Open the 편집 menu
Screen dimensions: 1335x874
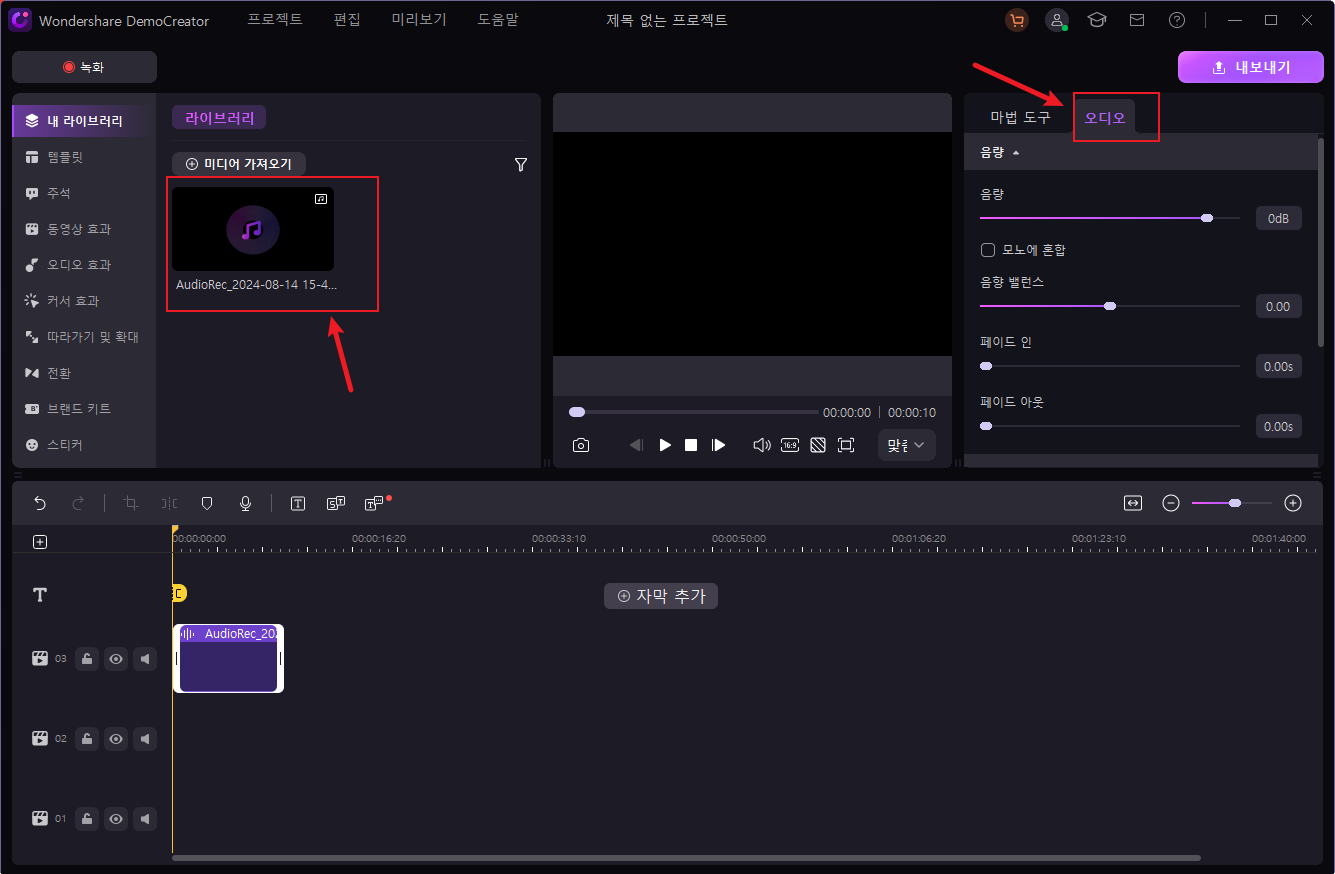tap(347, 20)
